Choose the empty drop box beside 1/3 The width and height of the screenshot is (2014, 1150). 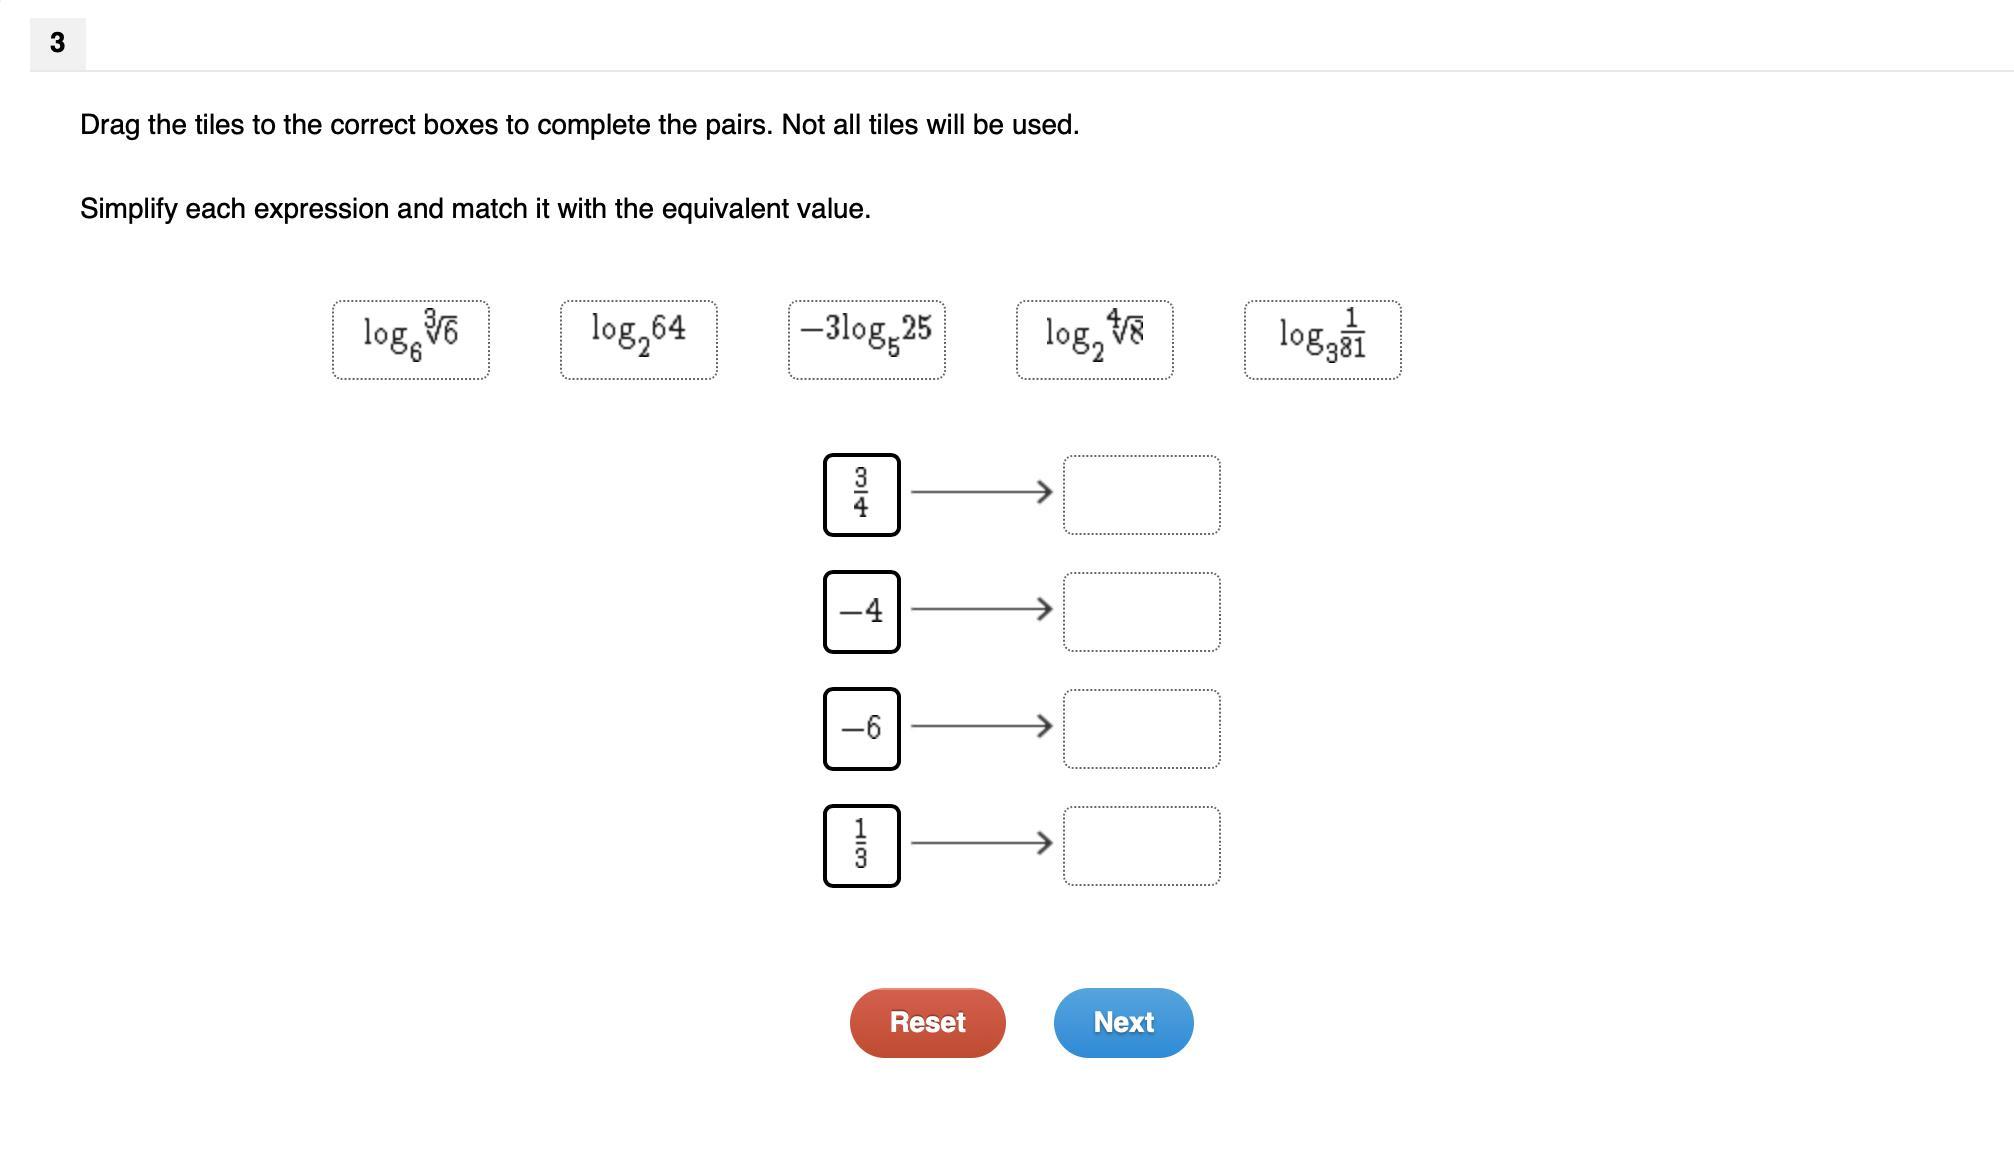[x=1141, y=845]
